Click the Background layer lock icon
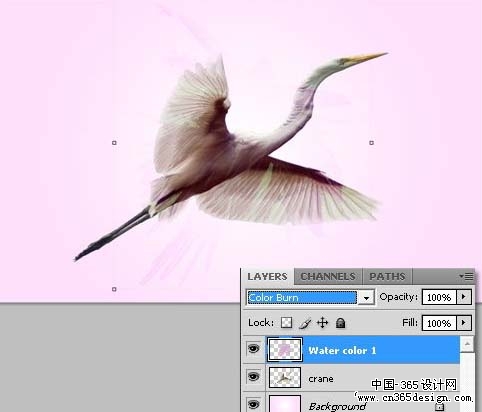The image size is (482, 412). click(440, 407)
